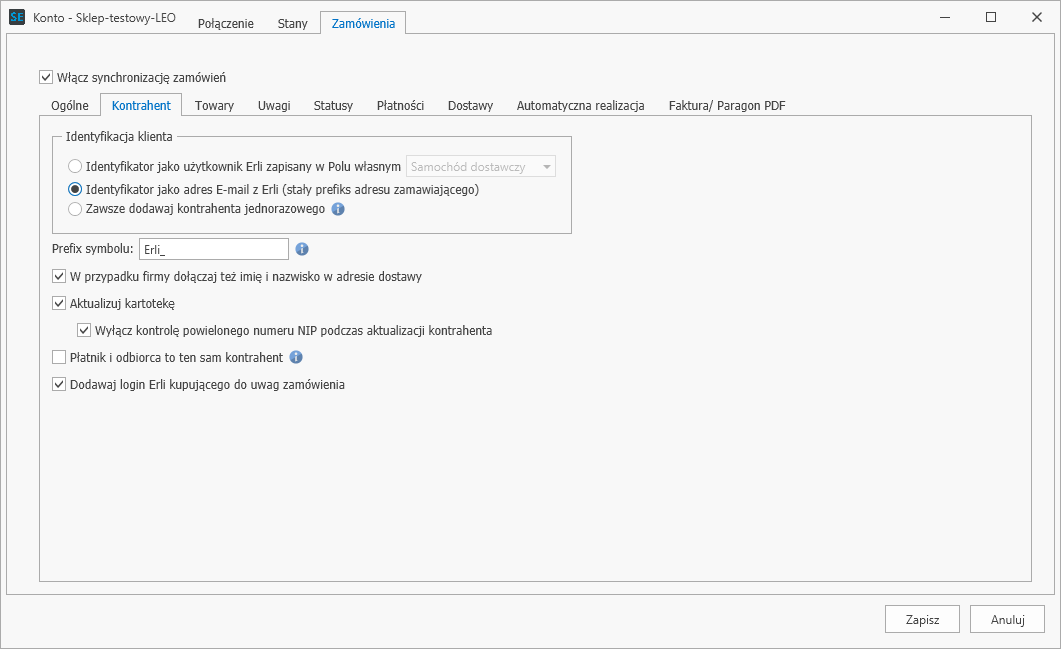The image size is (1061, 649).
Task: Switch to the Połączenie tab
Action: 225,24
